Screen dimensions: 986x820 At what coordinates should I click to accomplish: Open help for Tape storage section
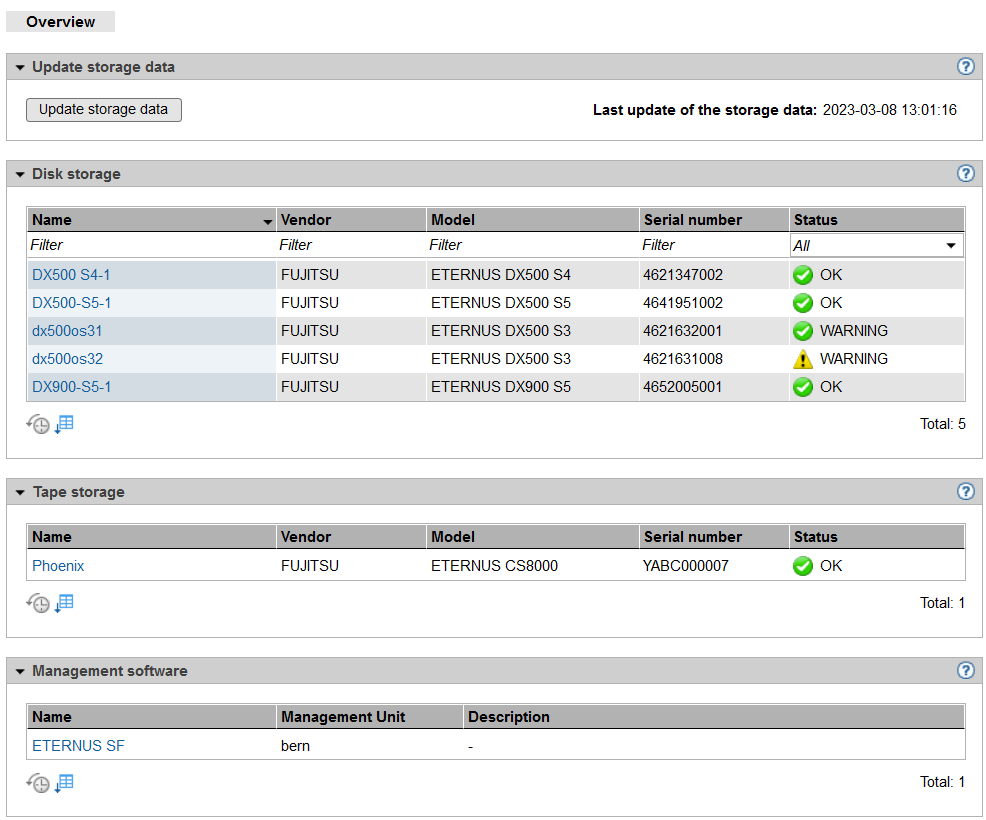[x=965, y=492]
